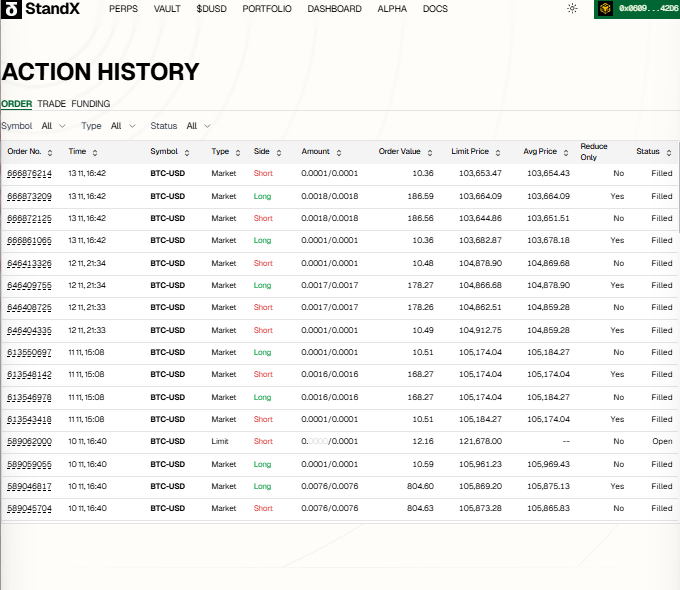Click avg price 103,654.43
The height and width of the screenshot is (590, 680).
pos(548,173)
